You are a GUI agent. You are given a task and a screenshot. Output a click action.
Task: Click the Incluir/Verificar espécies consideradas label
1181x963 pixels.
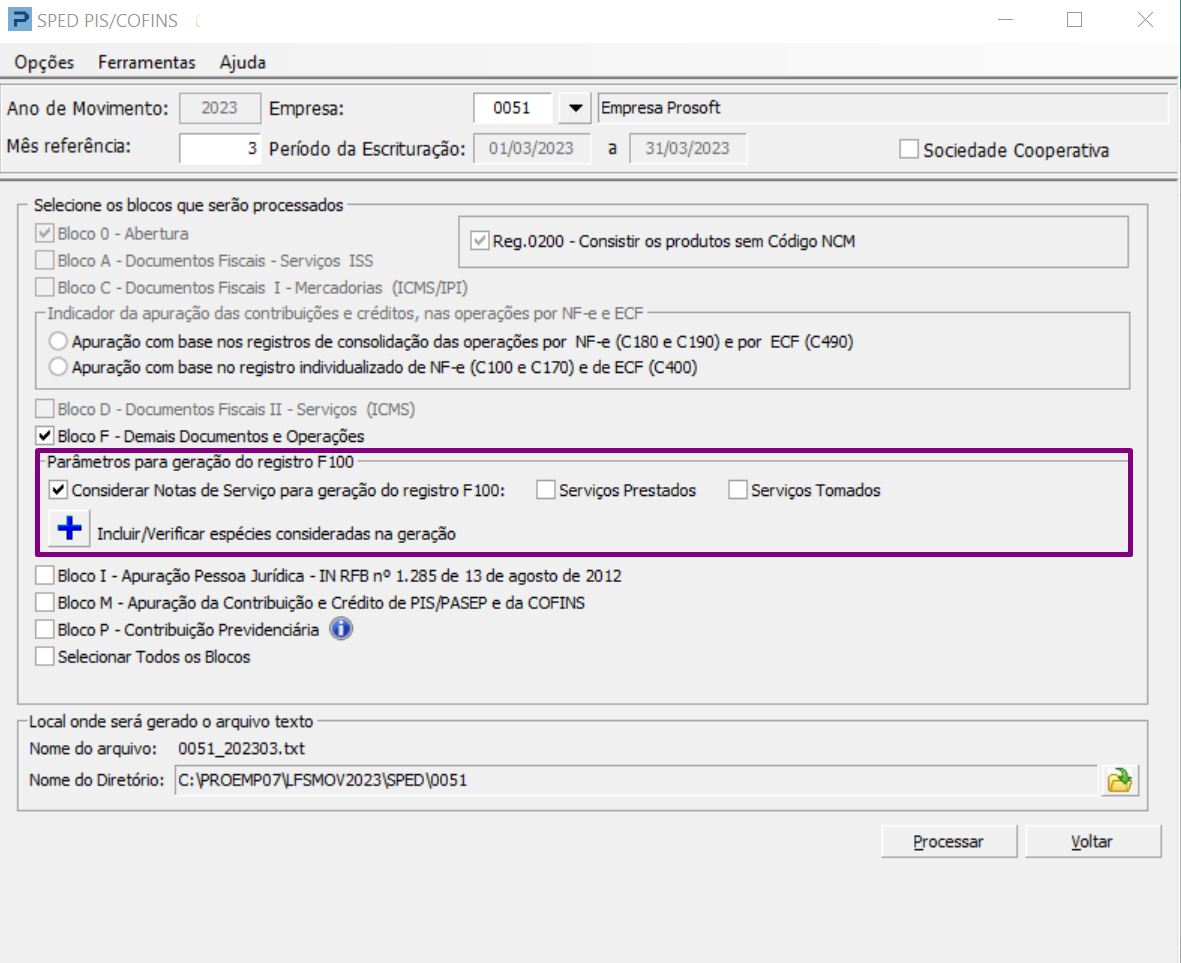(x=276, y=534)
